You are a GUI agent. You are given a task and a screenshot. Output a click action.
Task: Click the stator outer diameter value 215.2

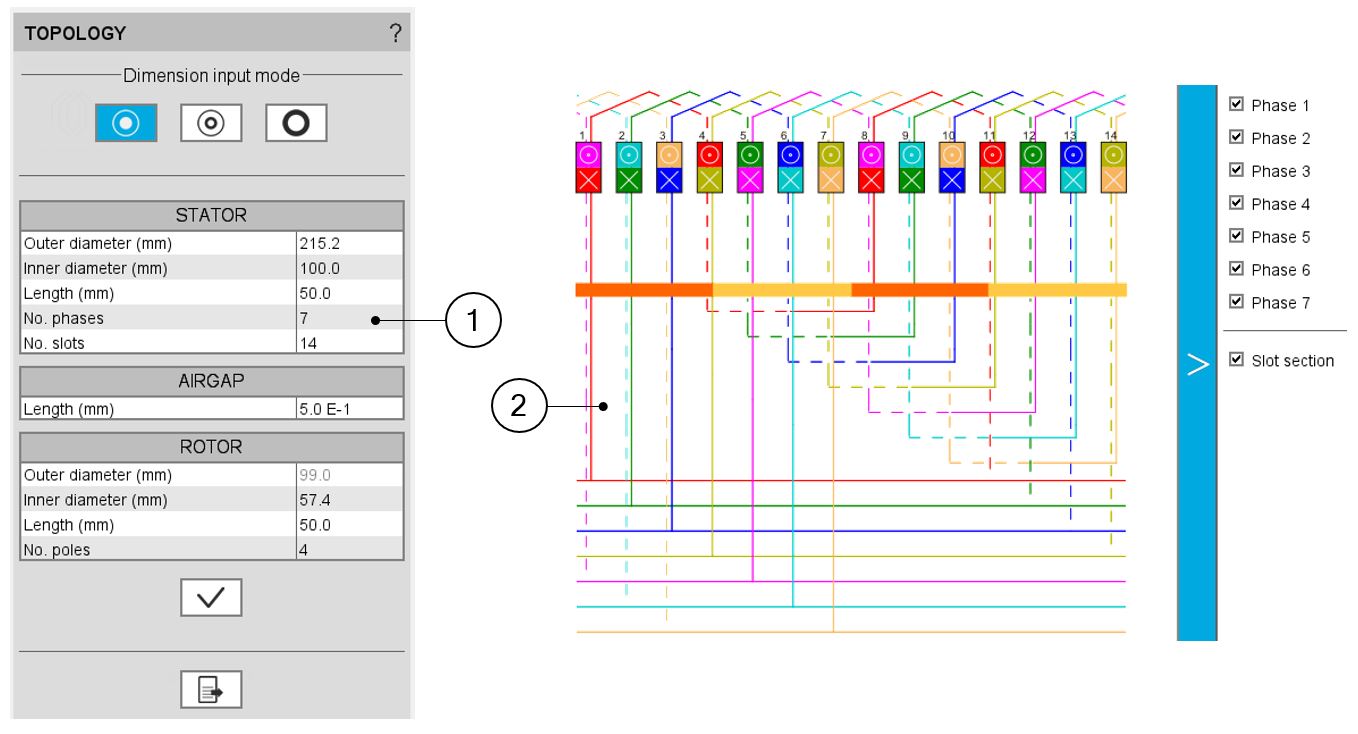pos(349,244)
